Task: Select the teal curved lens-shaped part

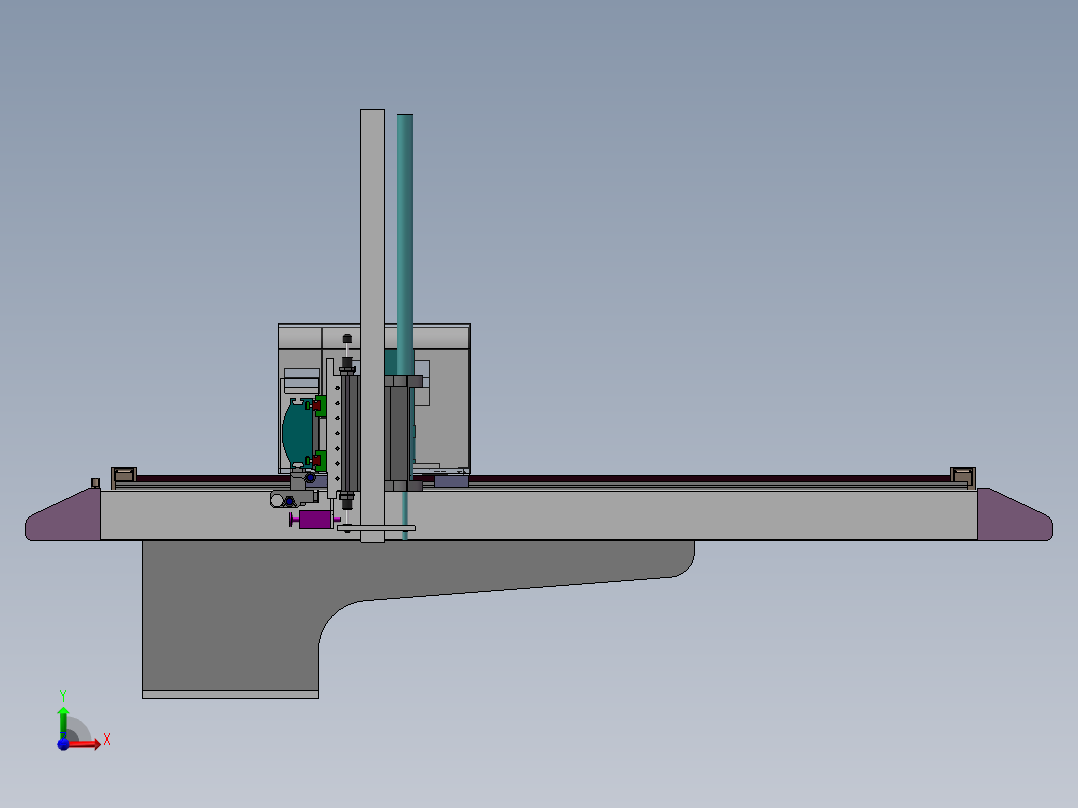Action: point(297,433)
